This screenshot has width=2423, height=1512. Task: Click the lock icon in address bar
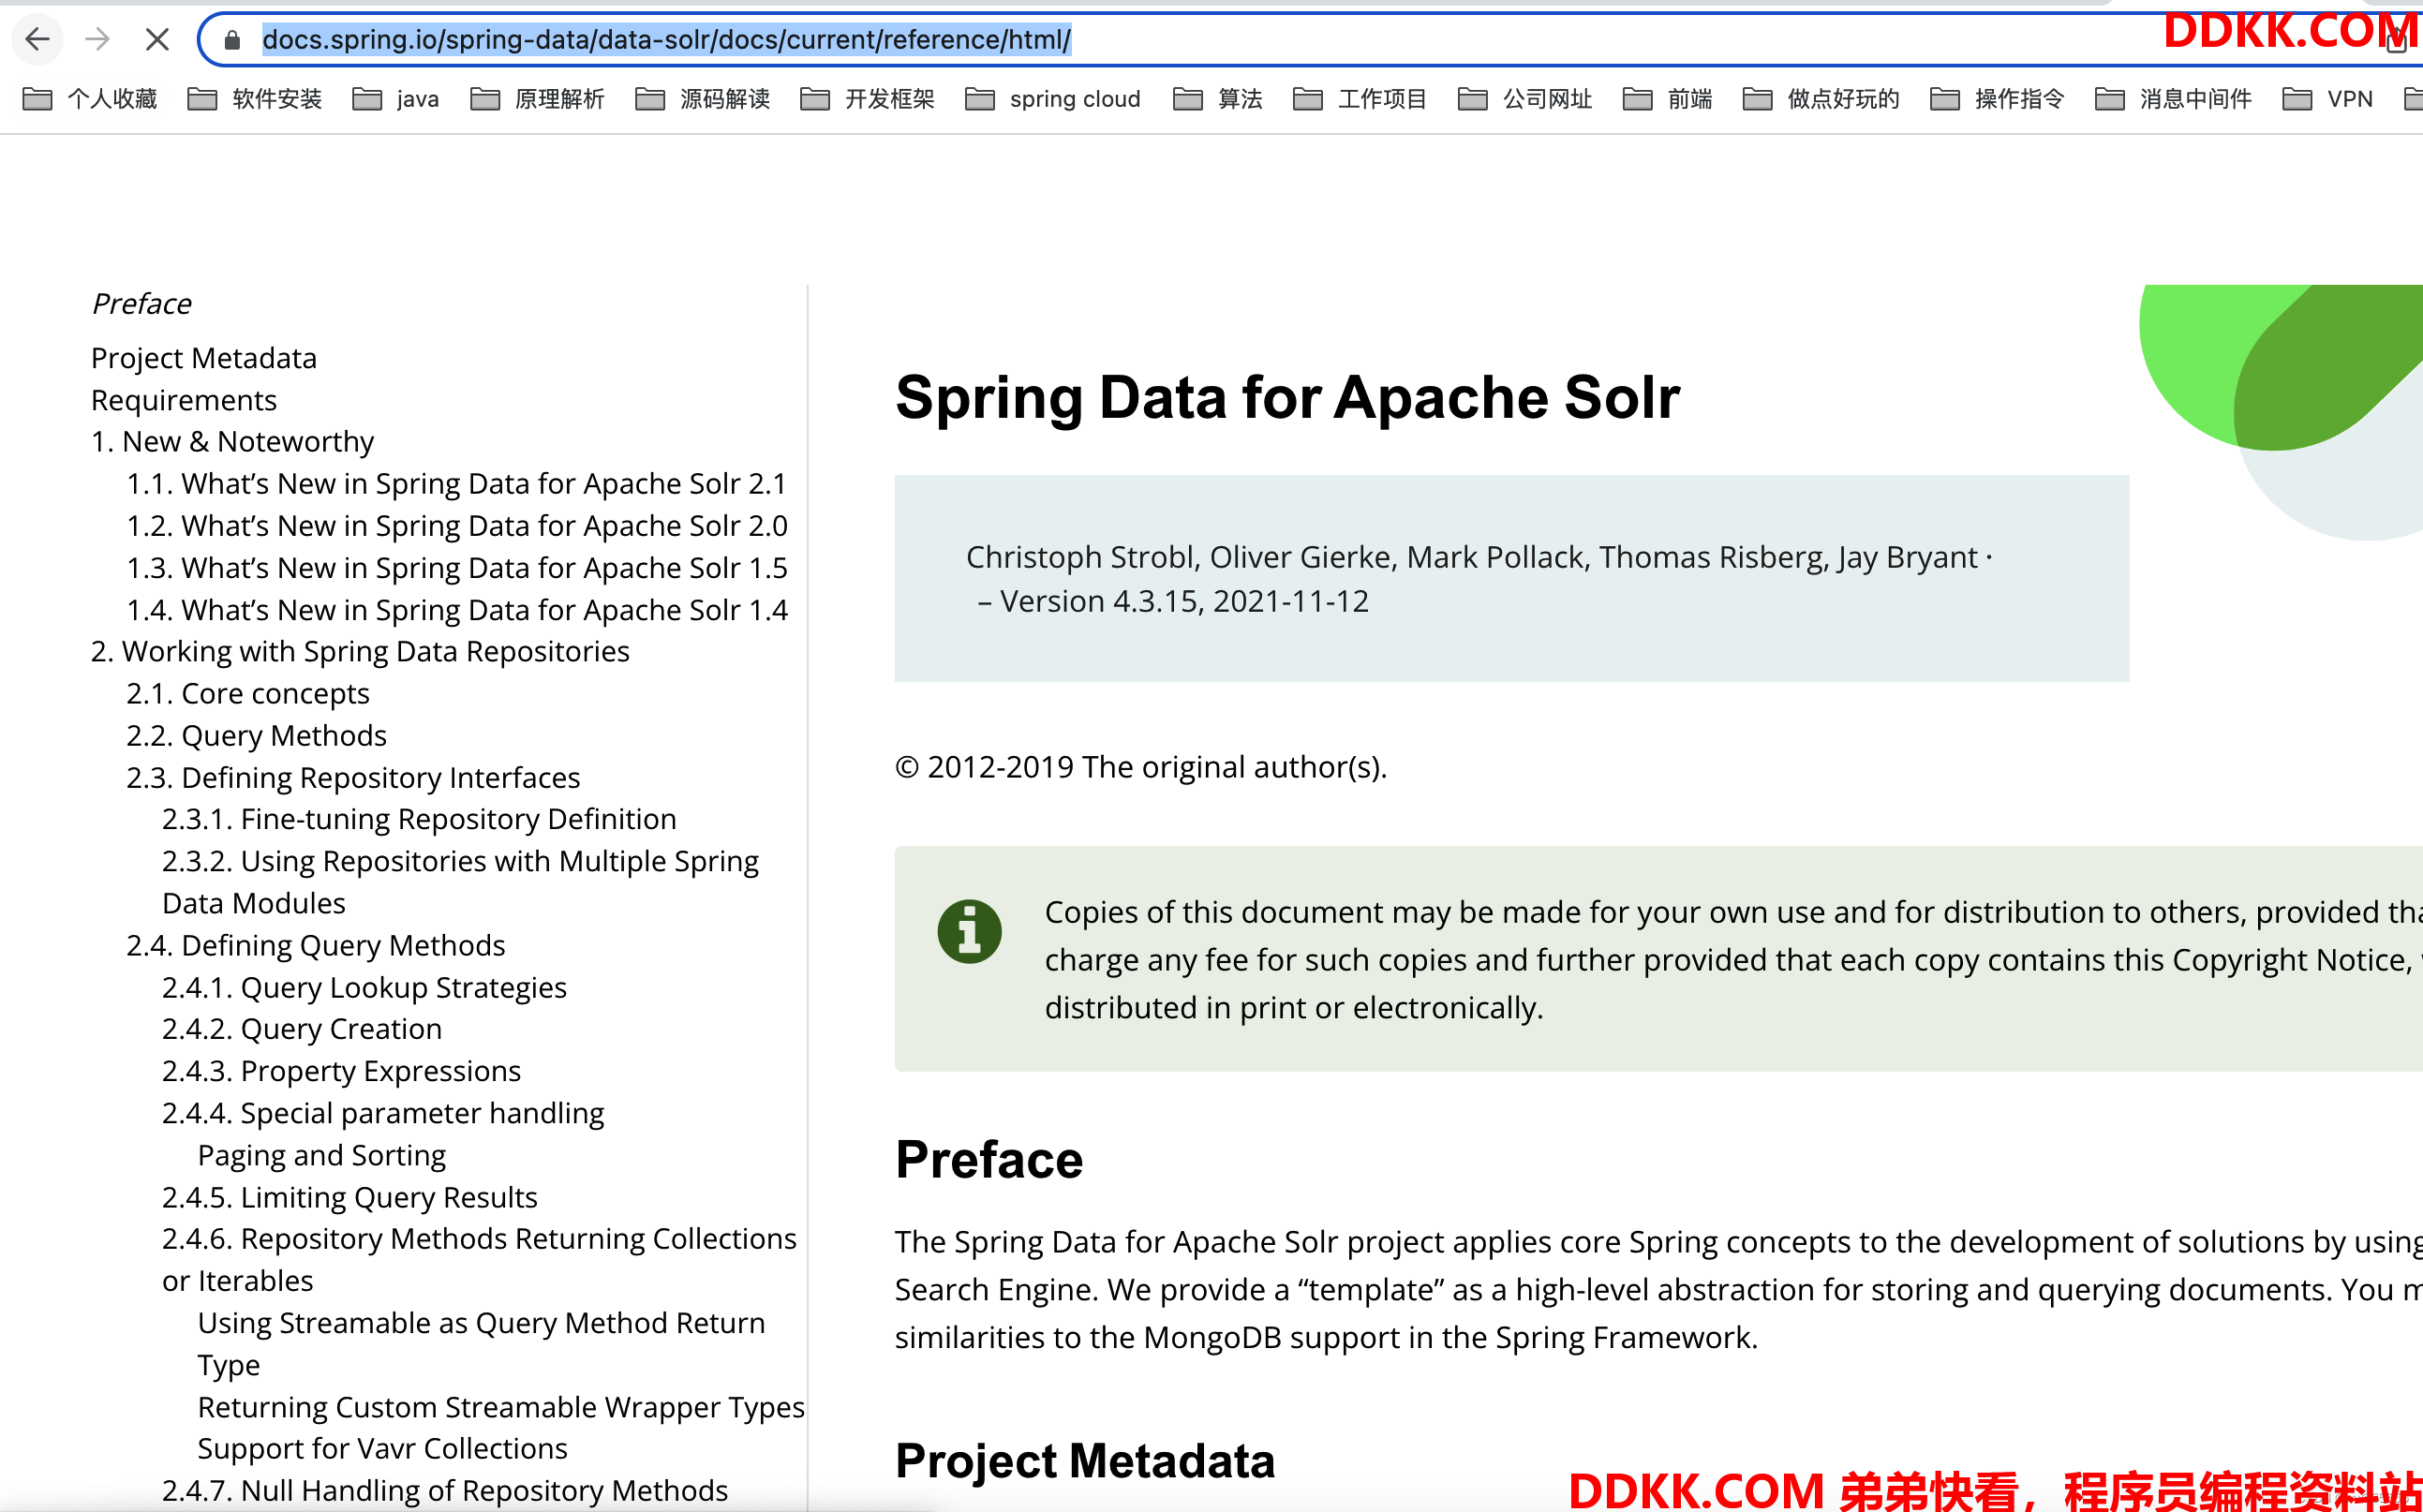pyautogui.click(x=232, y=40)
